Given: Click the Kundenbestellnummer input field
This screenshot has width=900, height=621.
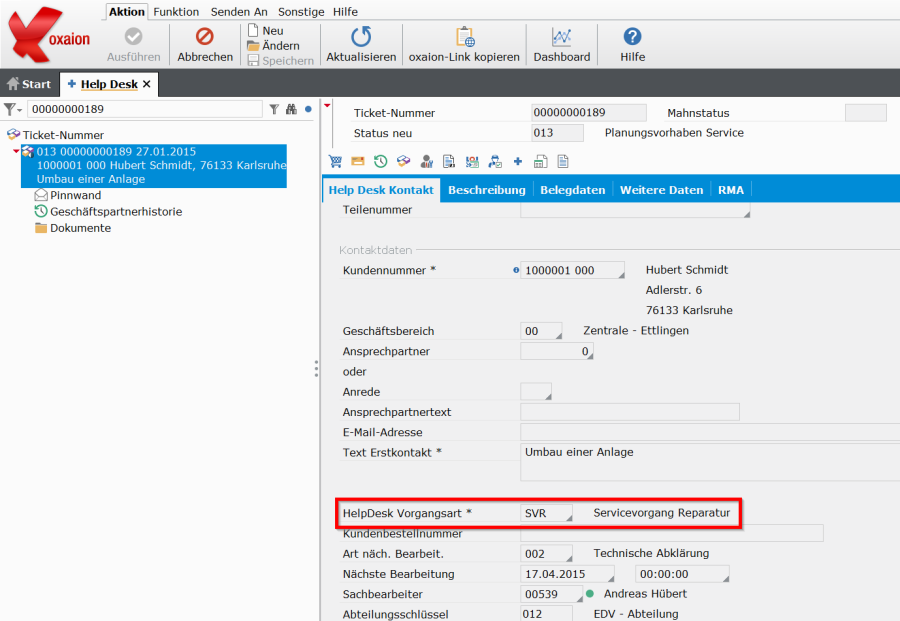Looking at the screenshot, I should [672, 533].
